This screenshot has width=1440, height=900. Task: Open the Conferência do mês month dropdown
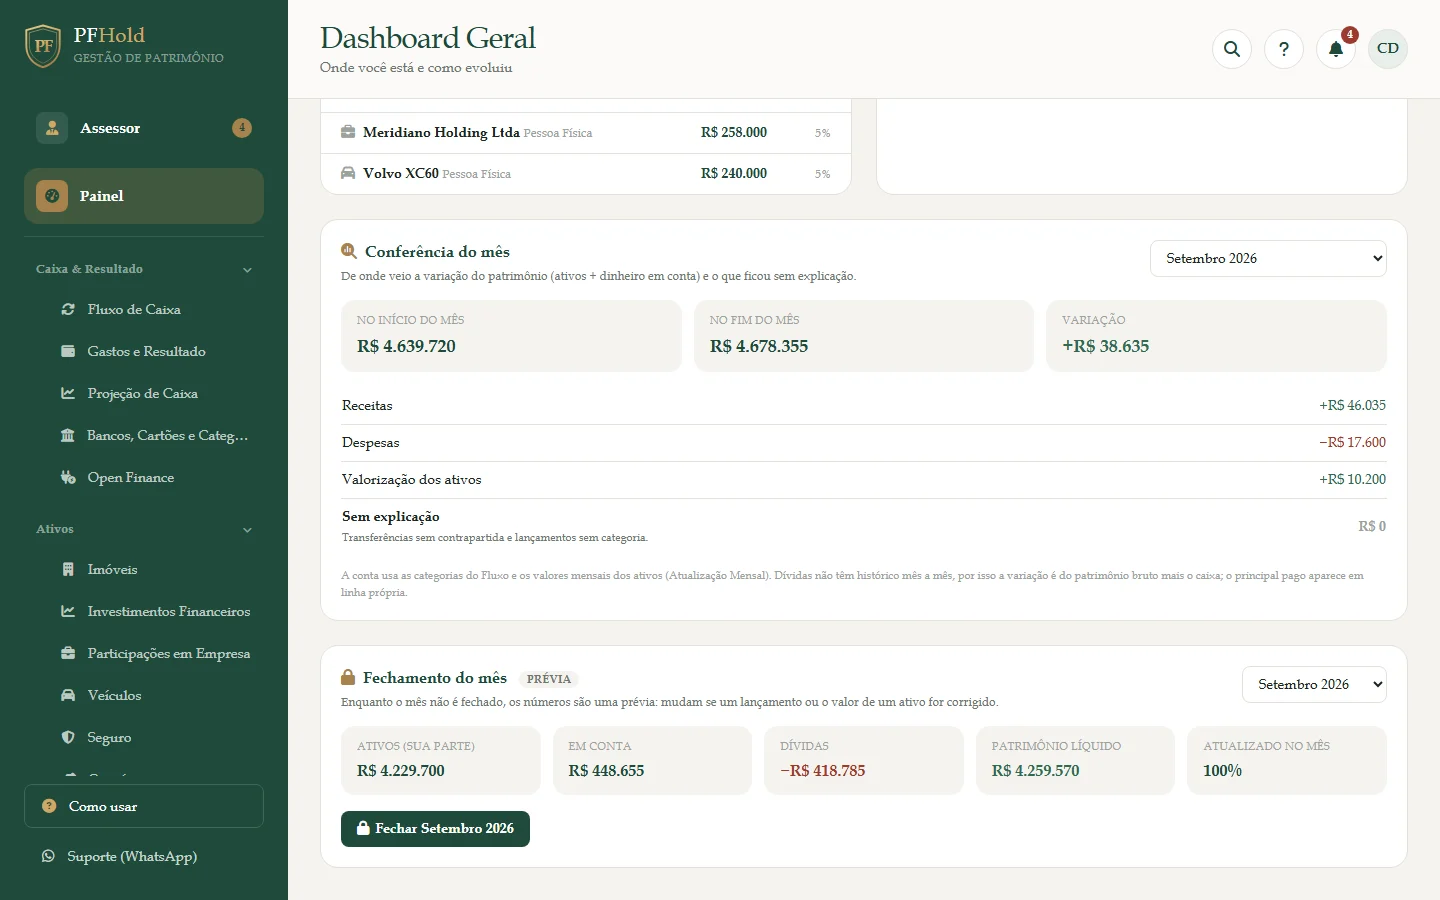[1268, 258]
